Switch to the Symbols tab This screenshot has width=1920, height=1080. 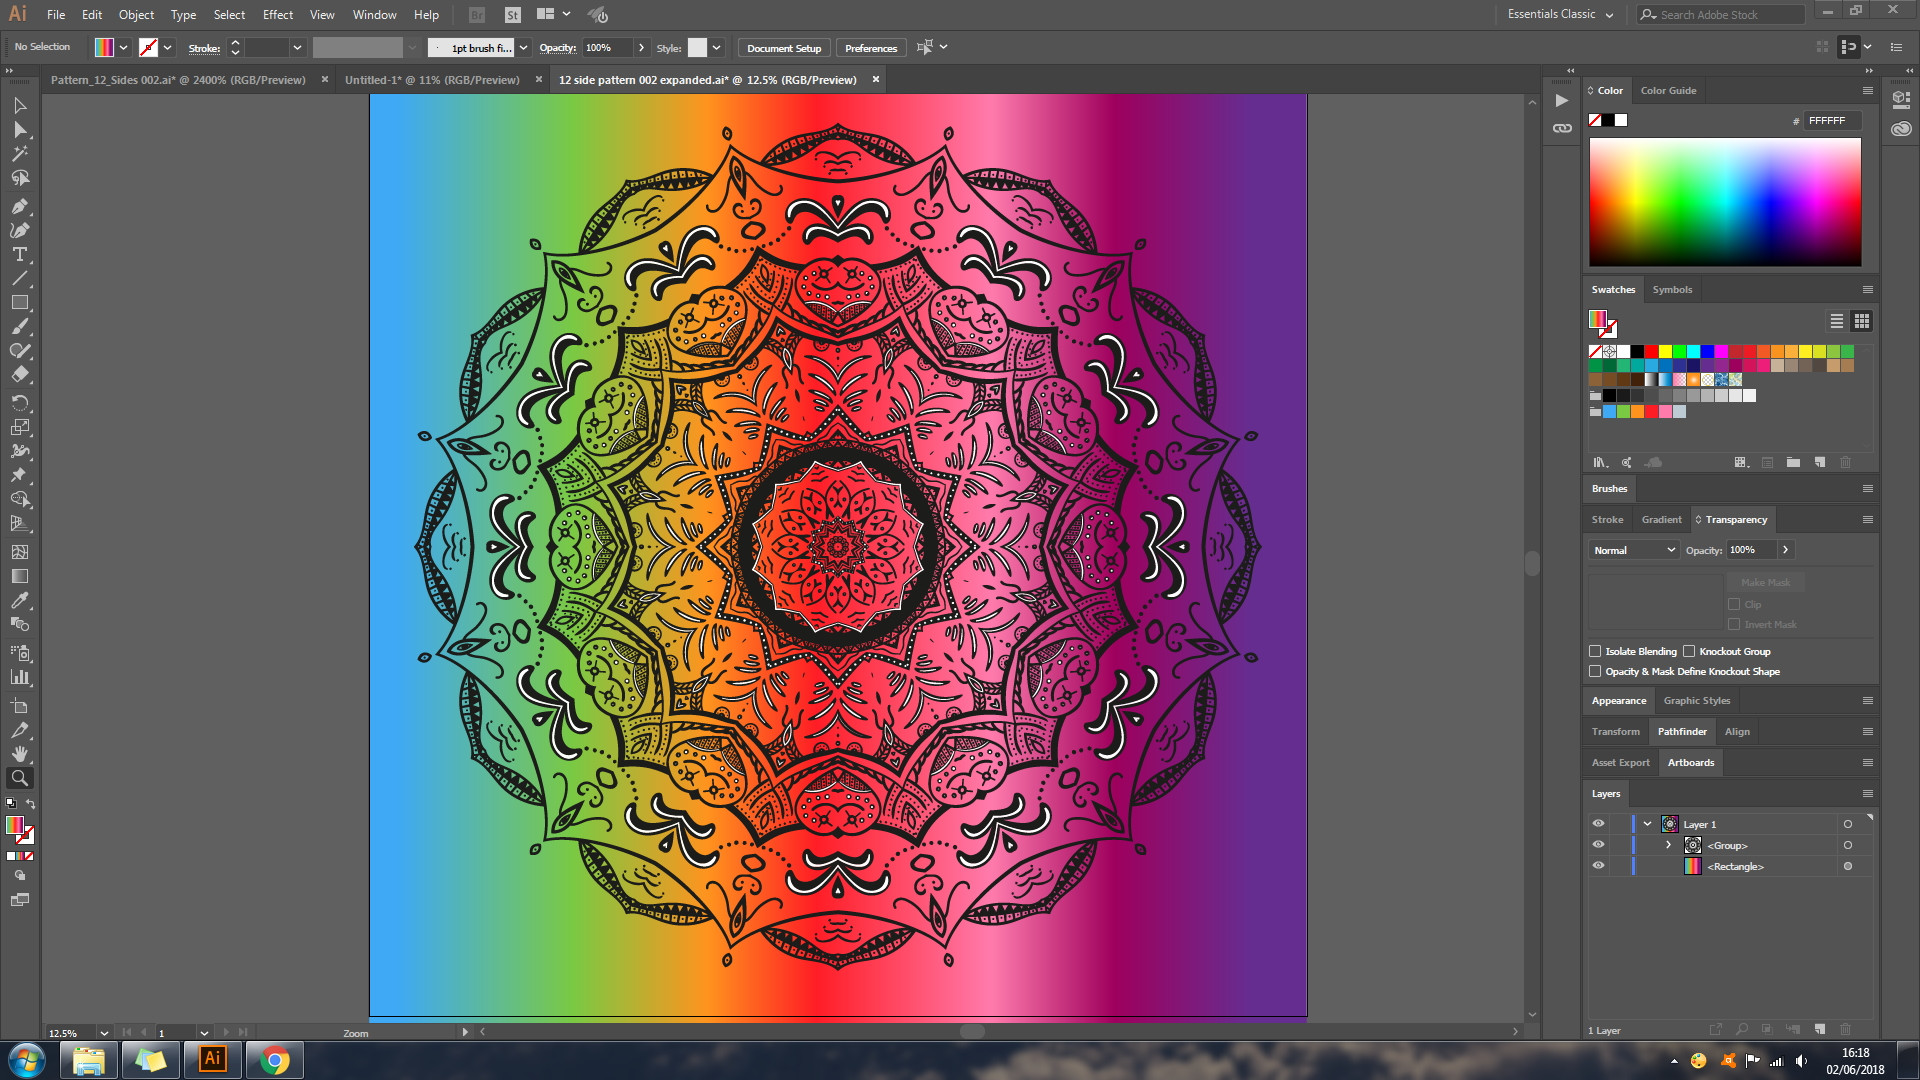(x=1672, y=289)
